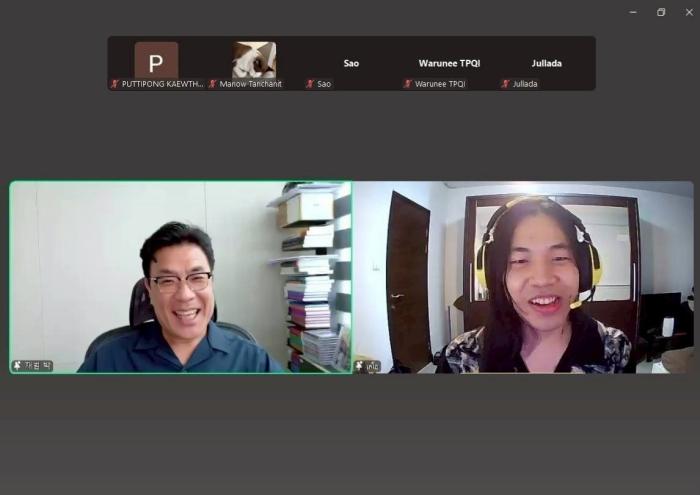The width and height of the screenshot is (700, 495).
Task: Select the Sao participant tile
Action: 351,63
